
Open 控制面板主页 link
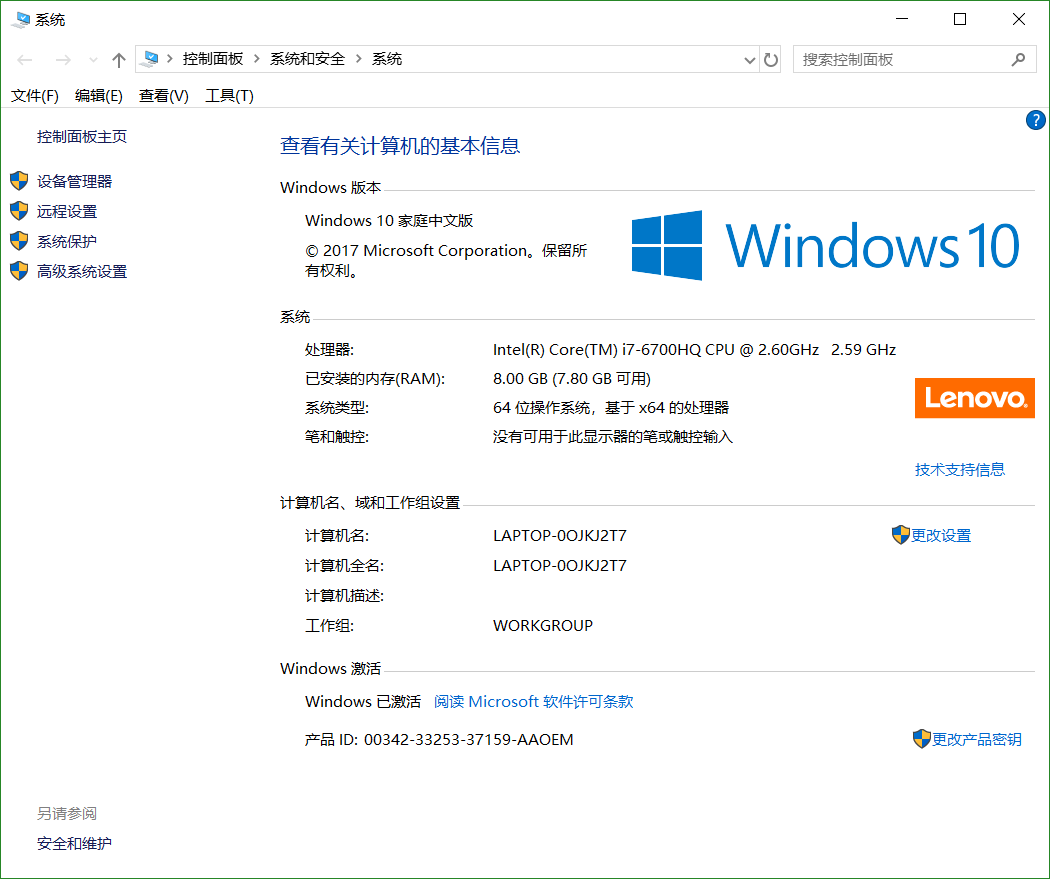point(82,137)
